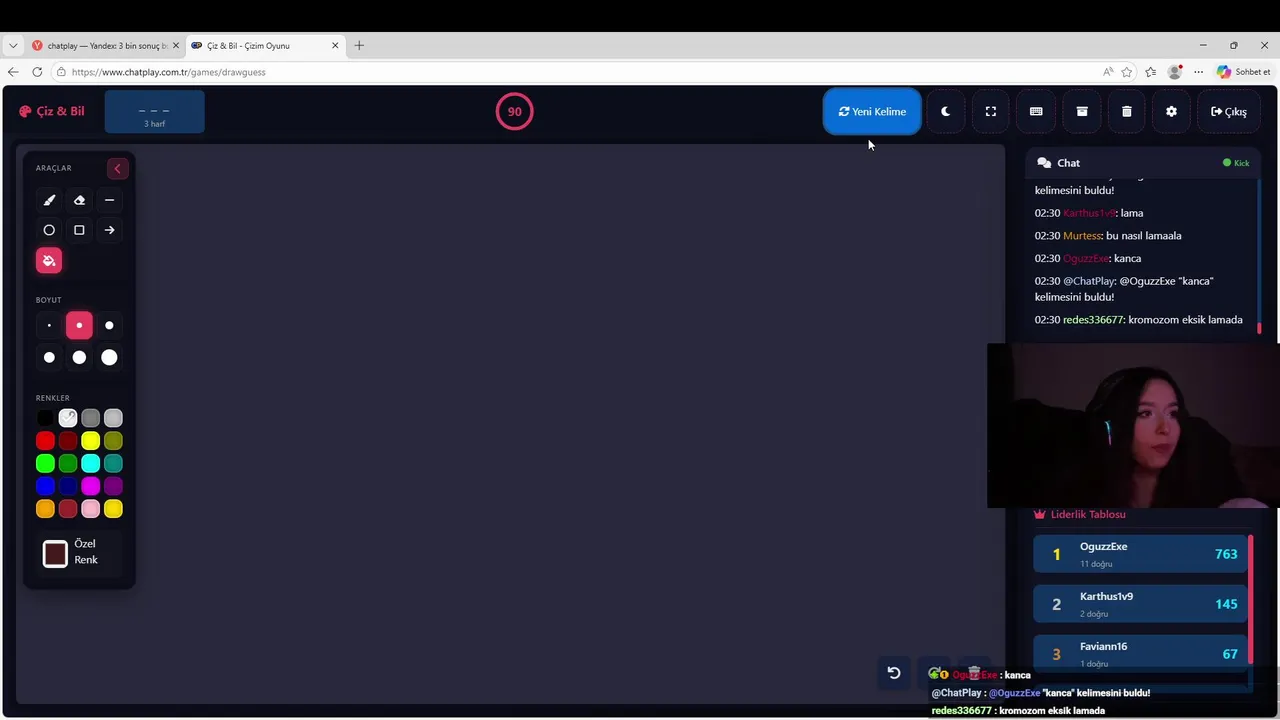Click the Liderlik Tablosu heading
1280x720 pixels.
pyautogui.click(x=1080, y=514)
